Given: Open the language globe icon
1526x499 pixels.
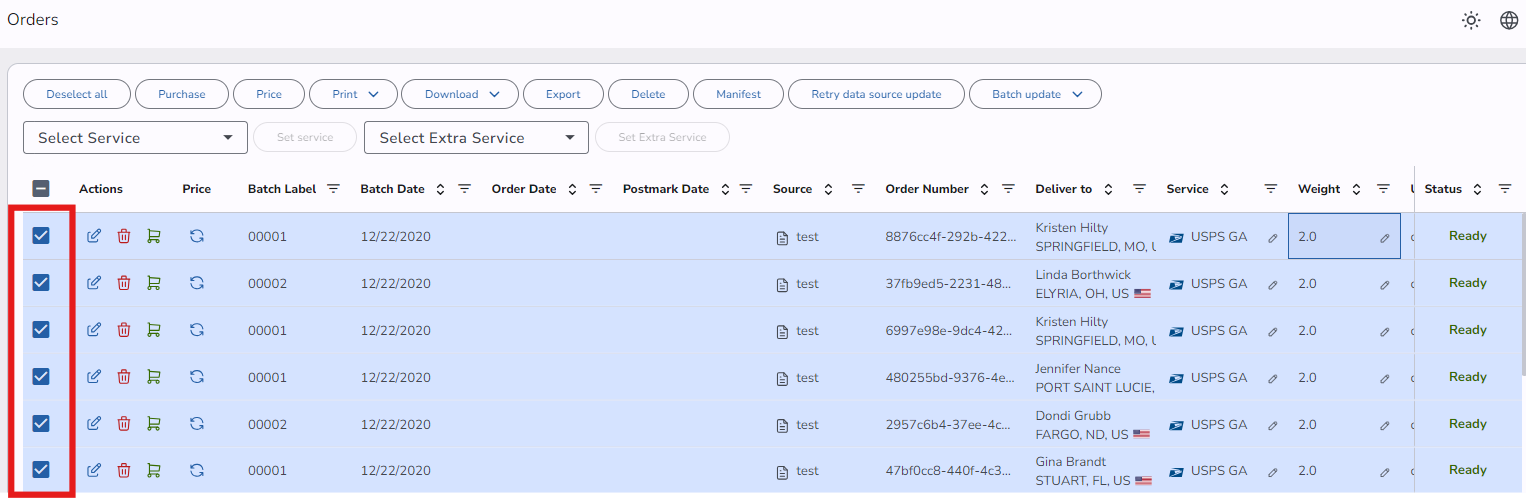Looking at the screenshot, I should point(1509,20).
